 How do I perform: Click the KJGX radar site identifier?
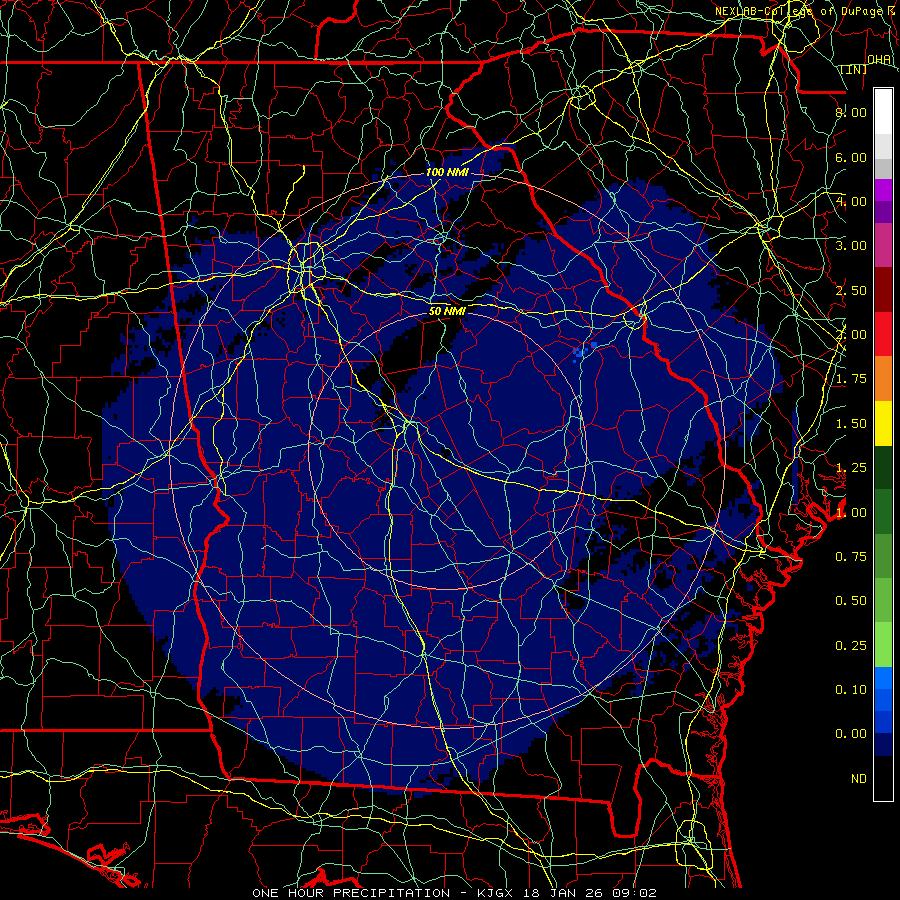click(x=495, y=893)
